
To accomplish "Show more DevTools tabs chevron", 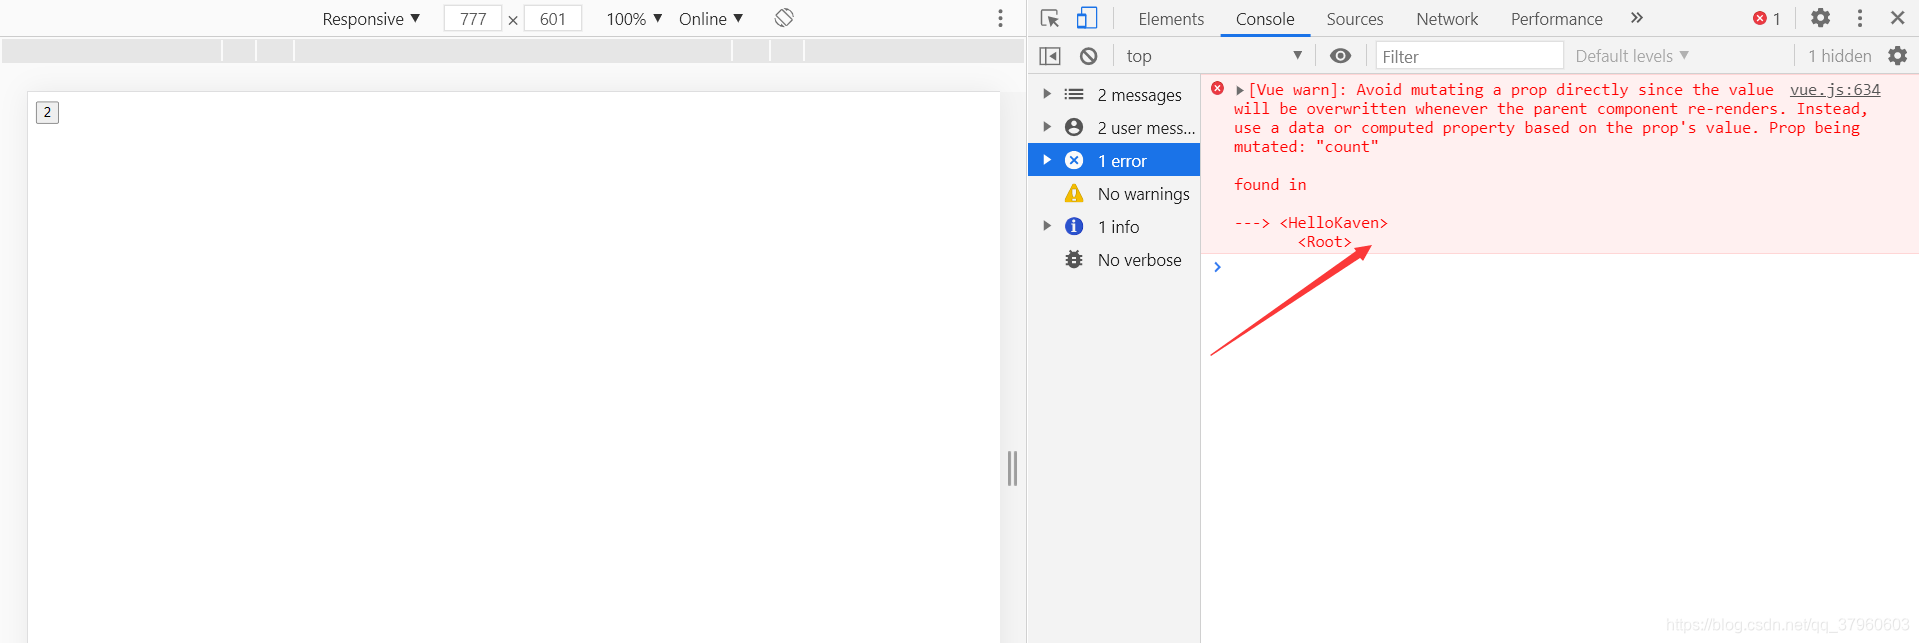I will [x=1637, y=18].
